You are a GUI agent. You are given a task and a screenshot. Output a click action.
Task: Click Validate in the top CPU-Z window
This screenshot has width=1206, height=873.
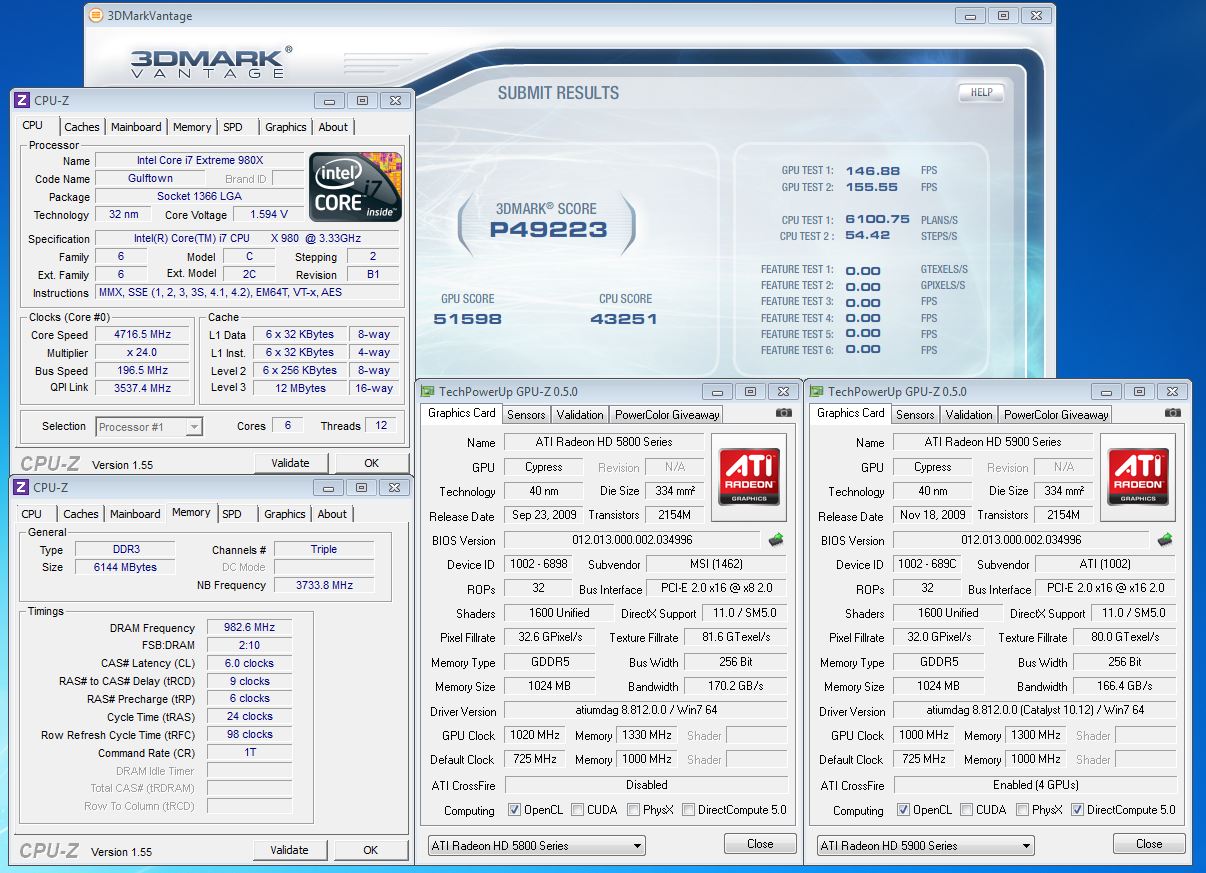290,463
